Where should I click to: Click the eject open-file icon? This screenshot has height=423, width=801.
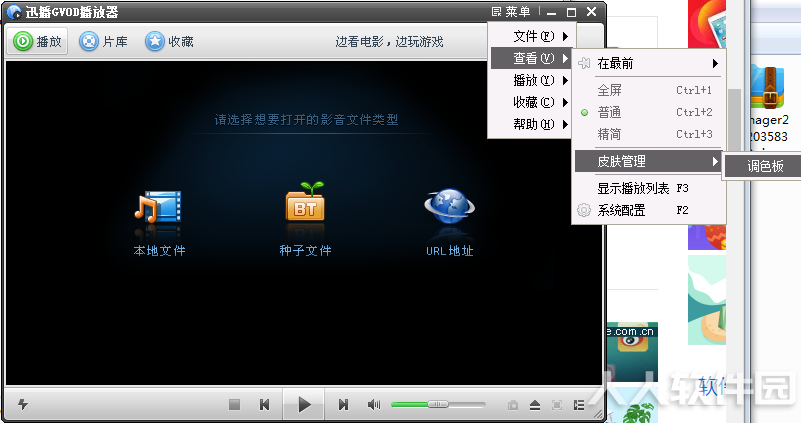(x=535, y=405)
